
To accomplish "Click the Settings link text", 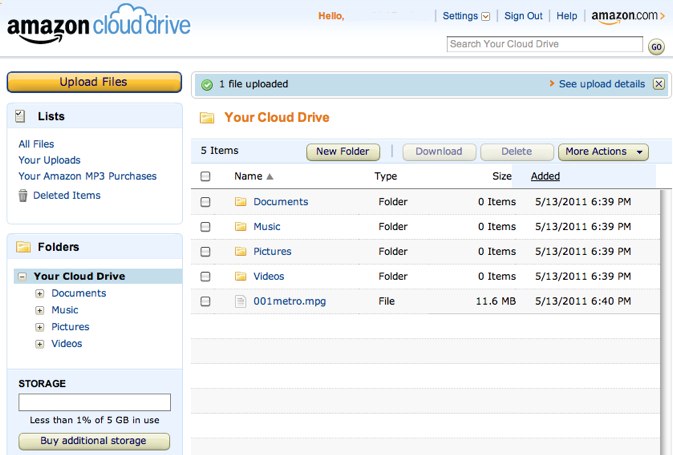I will click(460, 16).
